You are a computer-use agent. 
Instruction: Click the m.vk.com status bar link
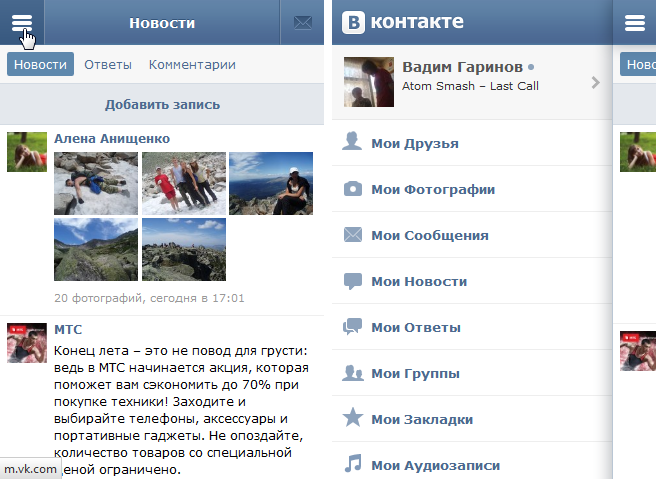click(x=31, y=469)
